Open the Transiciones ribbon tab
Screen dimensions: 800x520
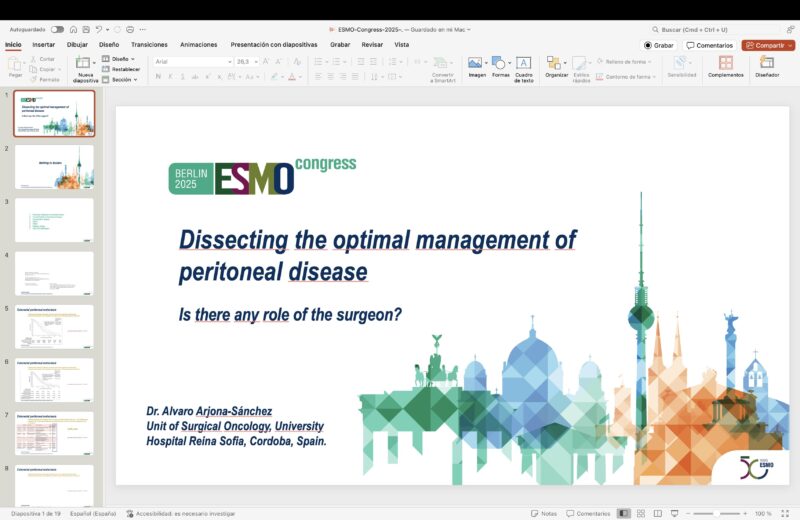point(149,45)
